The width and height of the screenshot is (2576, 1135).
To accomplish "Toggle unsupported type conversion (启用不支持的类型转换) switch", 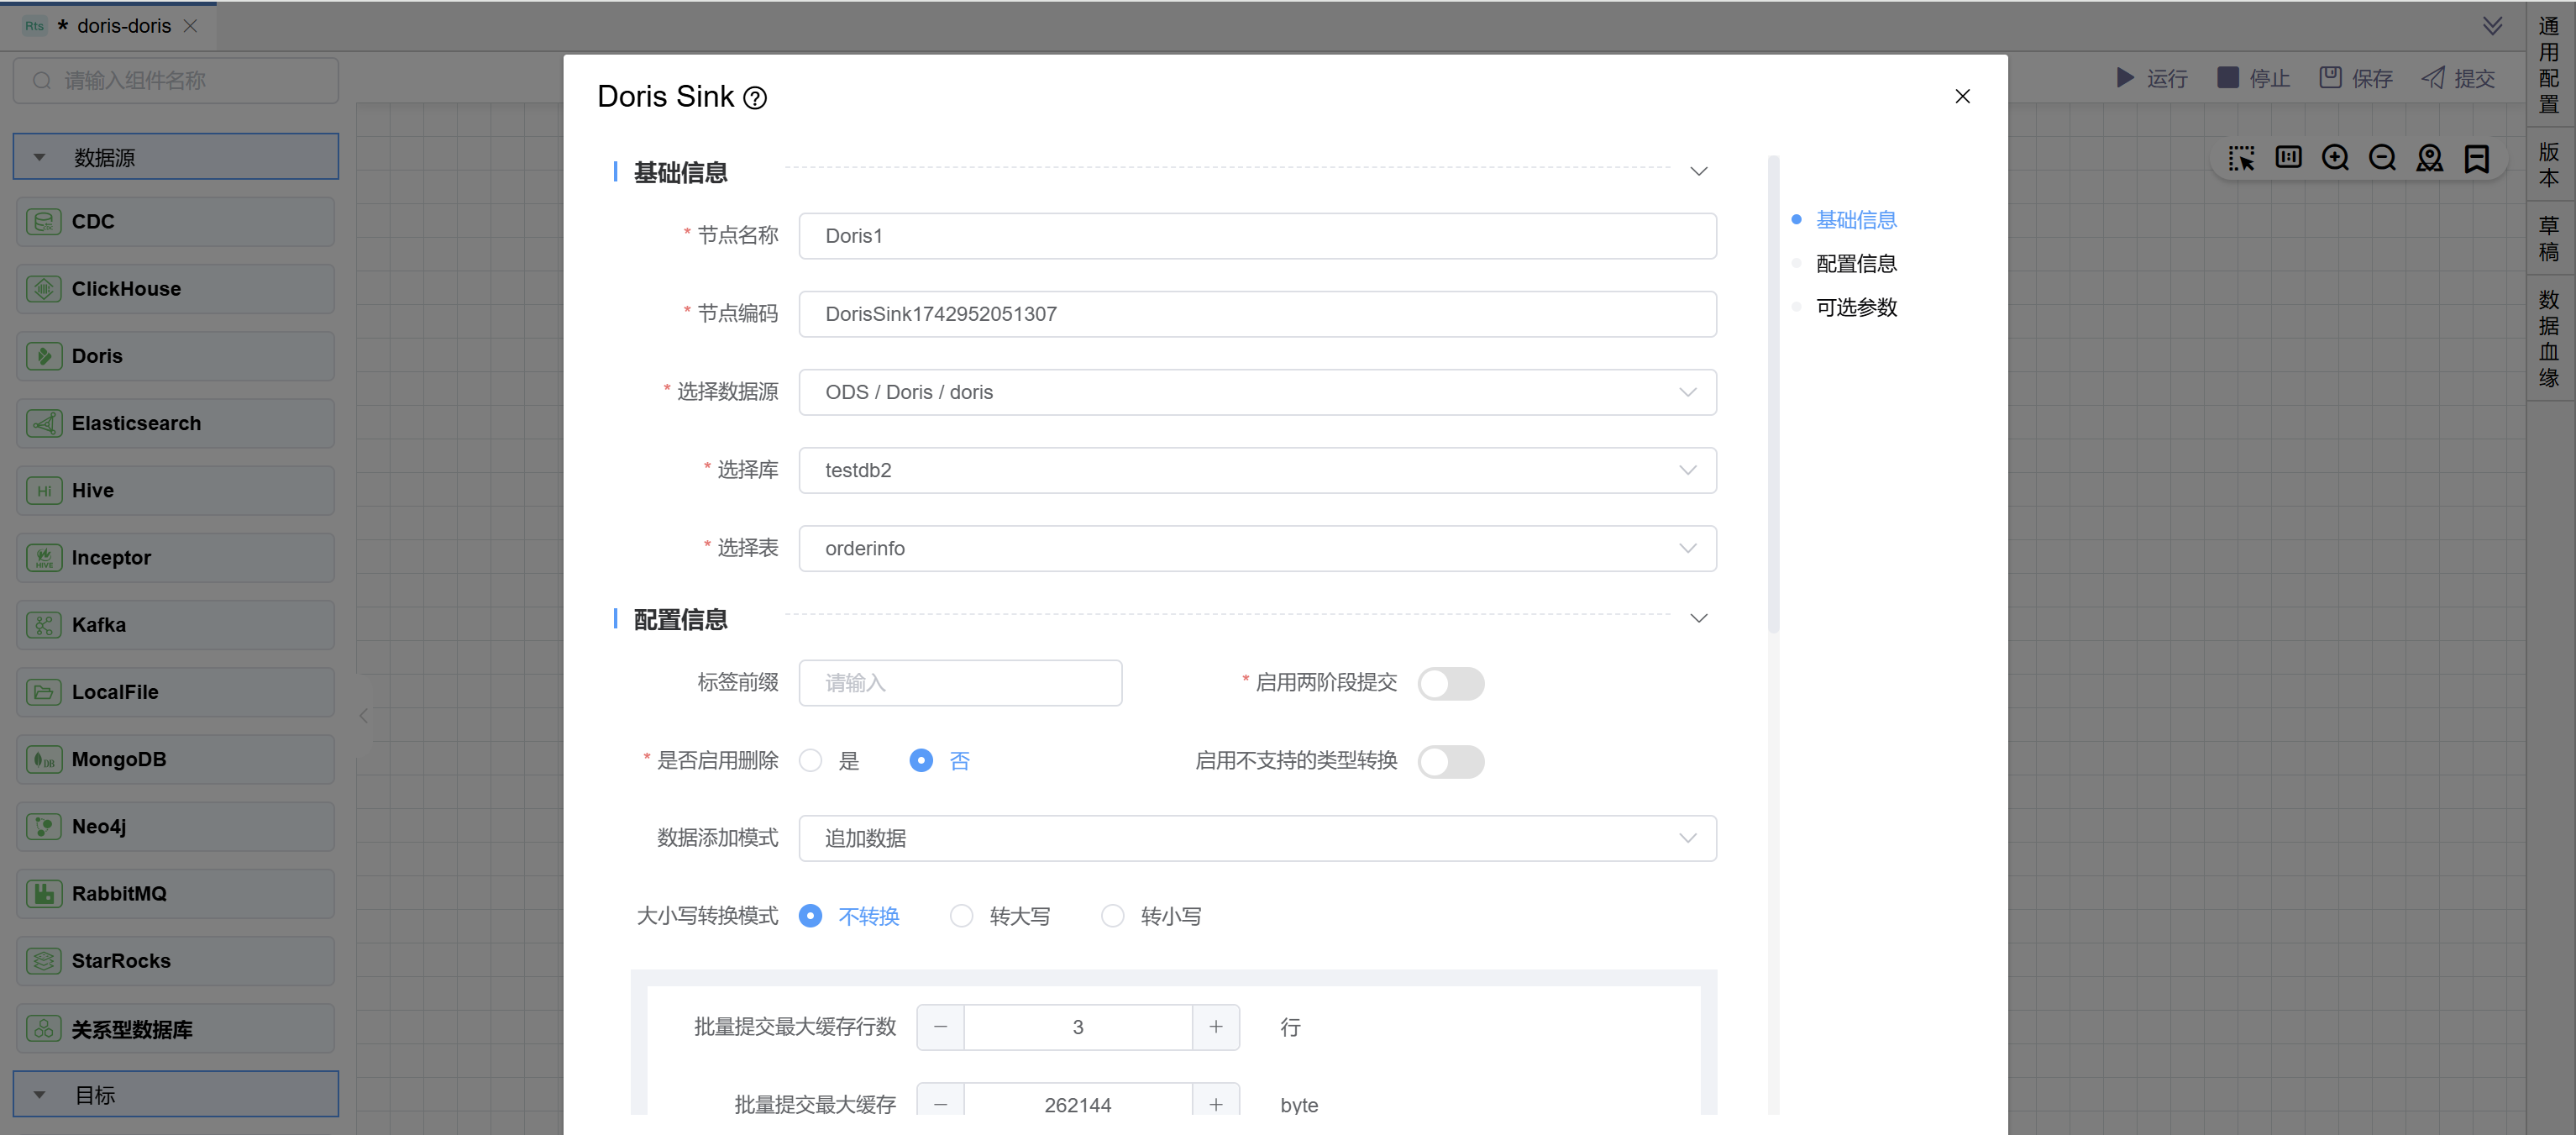I will pos(1450,762).
